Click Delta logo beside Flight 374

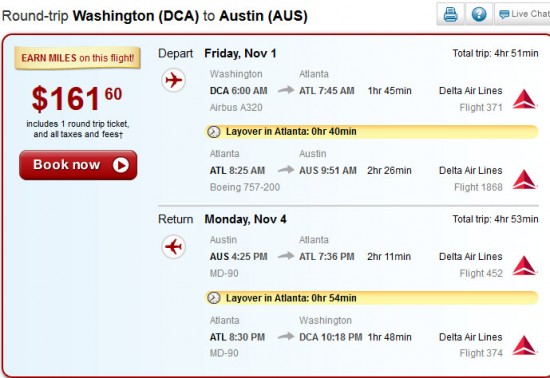[x=524, y=345]
